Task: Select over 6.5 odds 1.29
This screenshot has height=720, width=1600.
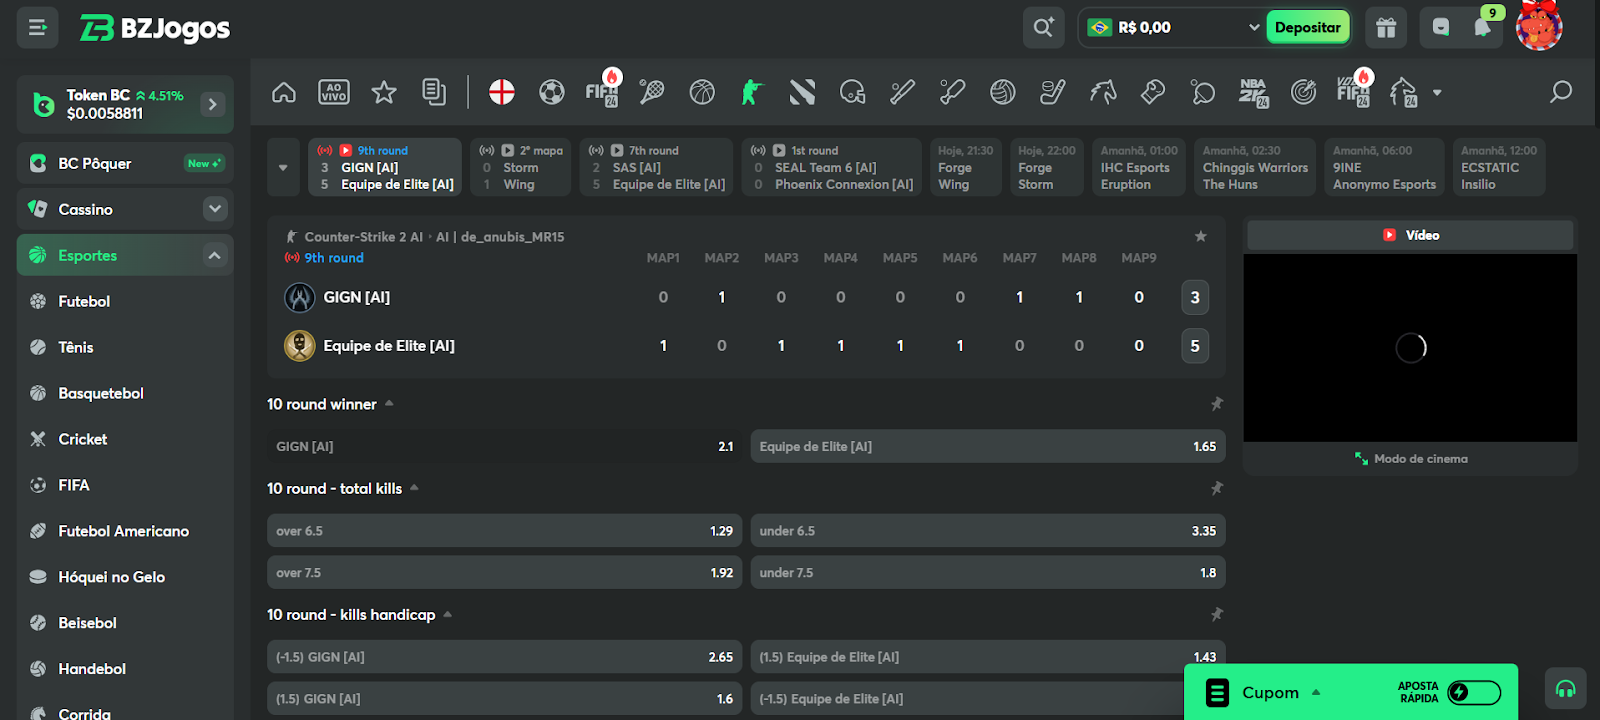Action: click(x=505, y=530)
